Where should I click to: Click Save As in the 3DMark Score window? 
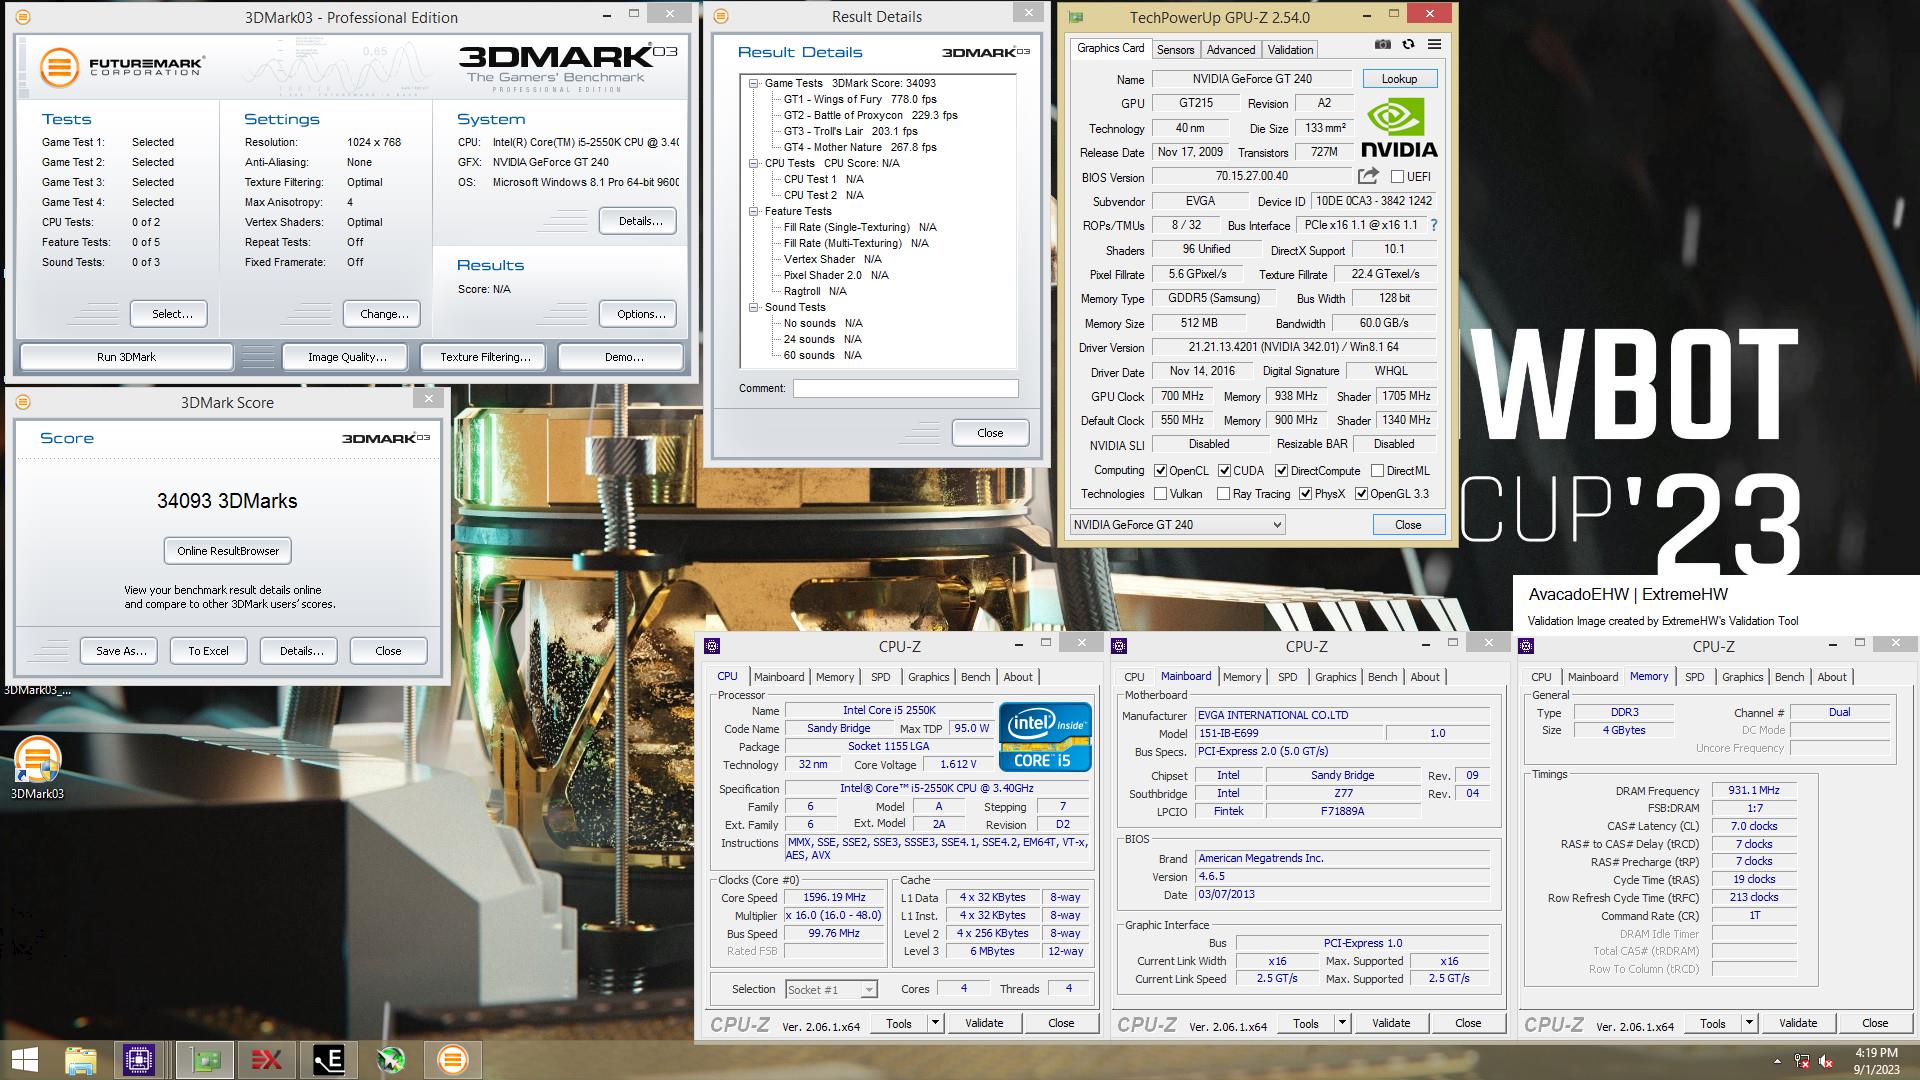point(121,651)
